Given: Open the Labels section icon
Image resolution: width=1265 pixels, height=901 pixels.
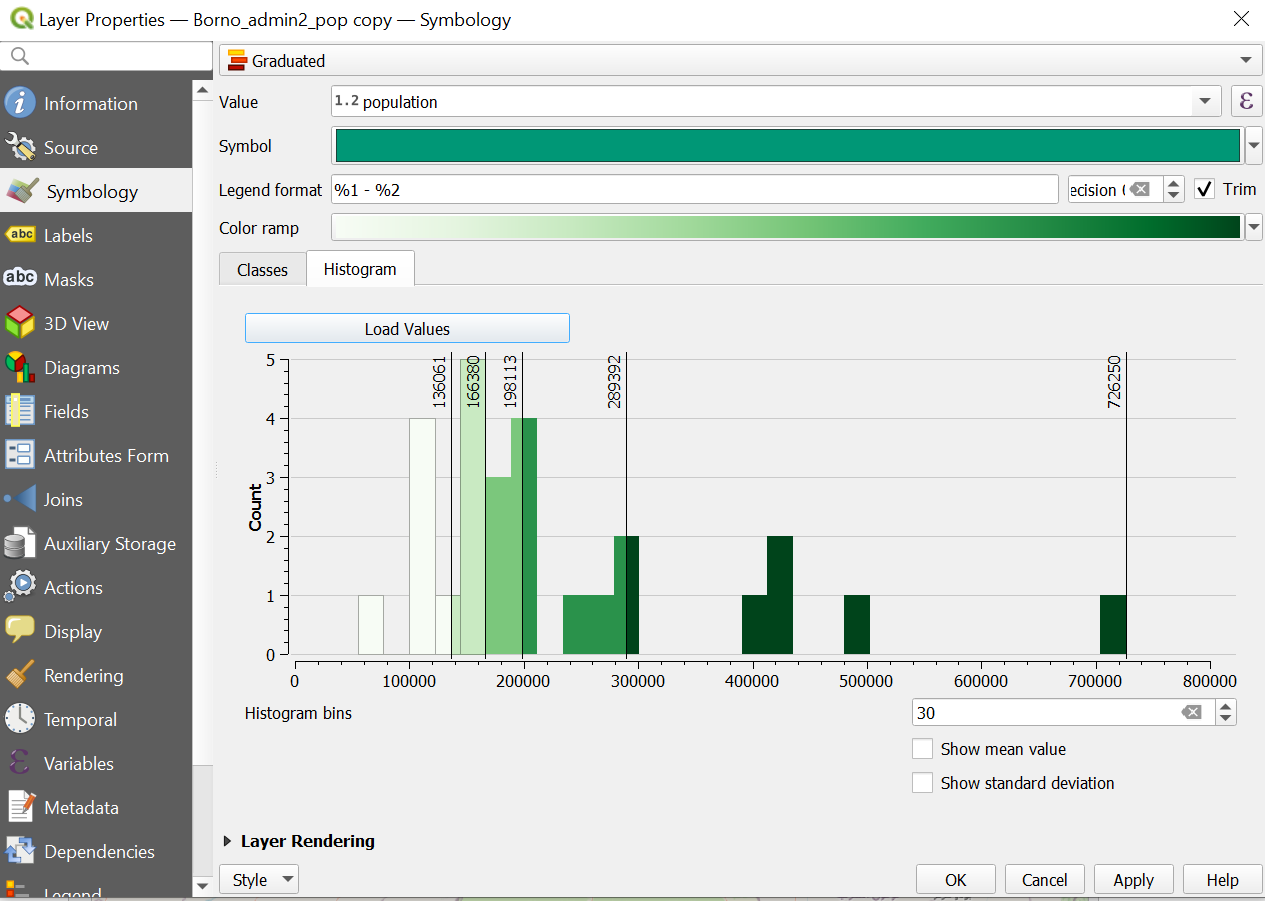Looking at the screenshot, I should (20, 235).
